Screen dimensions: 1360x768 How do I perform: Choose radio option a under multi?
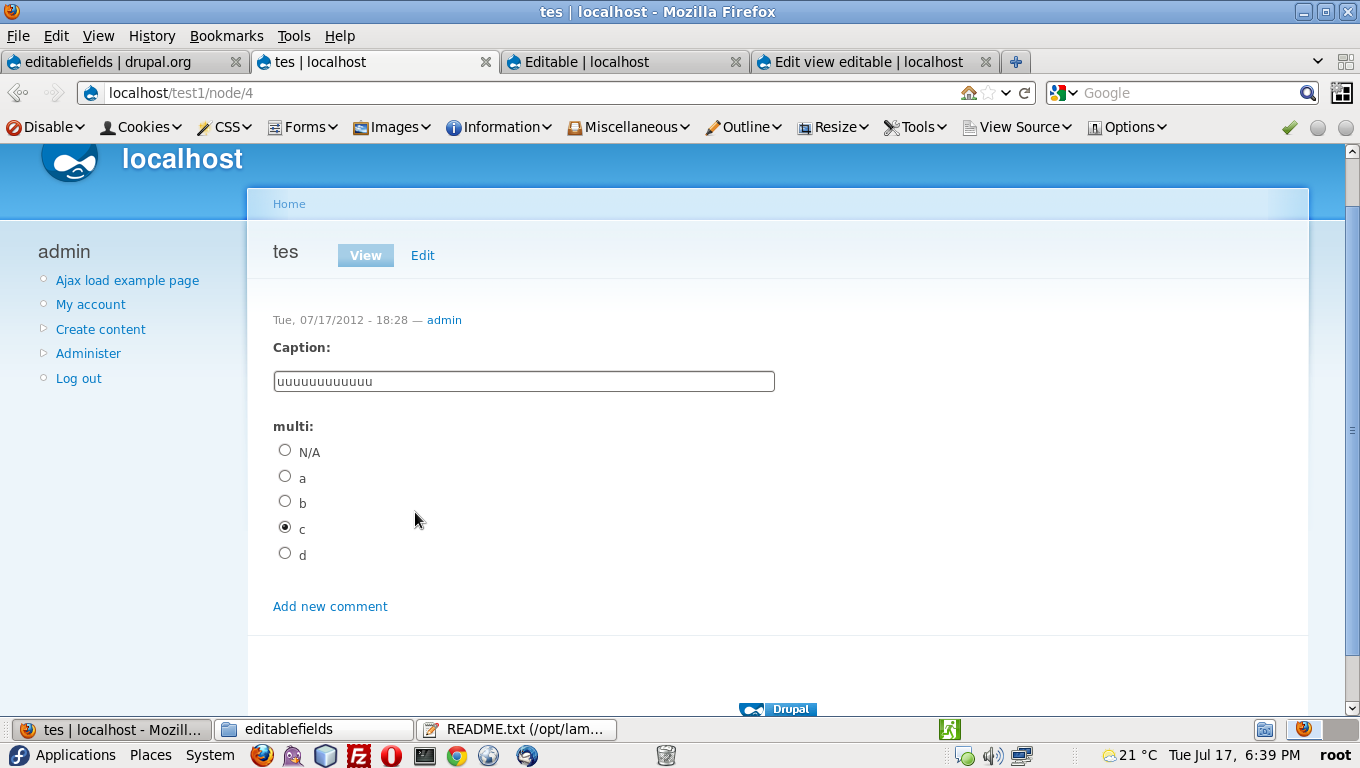click(285, 477)
